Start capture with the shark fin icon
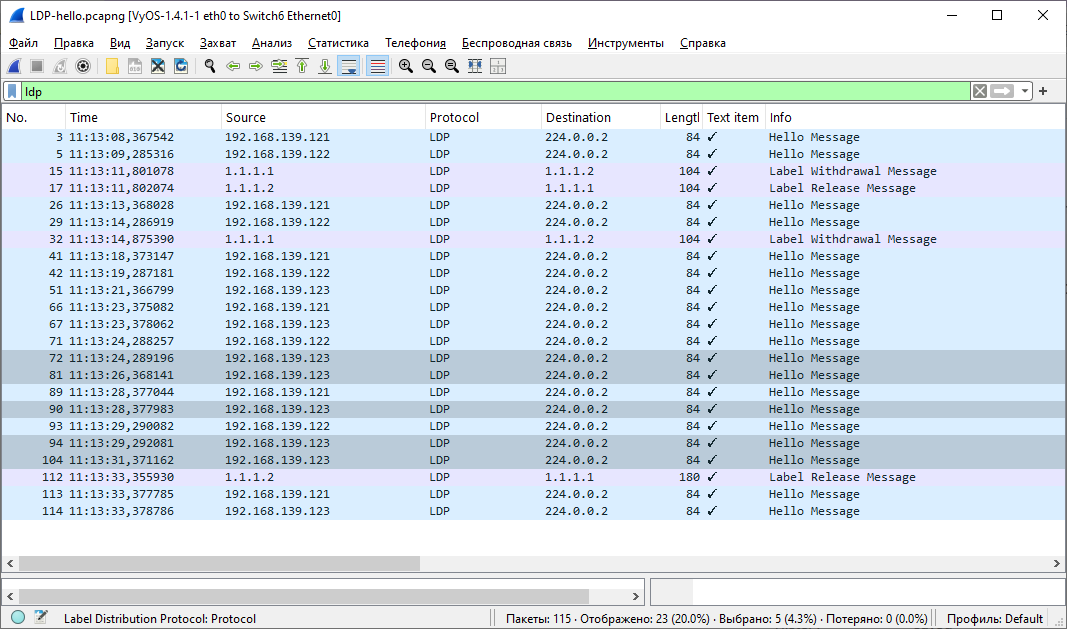 point(15,66)
